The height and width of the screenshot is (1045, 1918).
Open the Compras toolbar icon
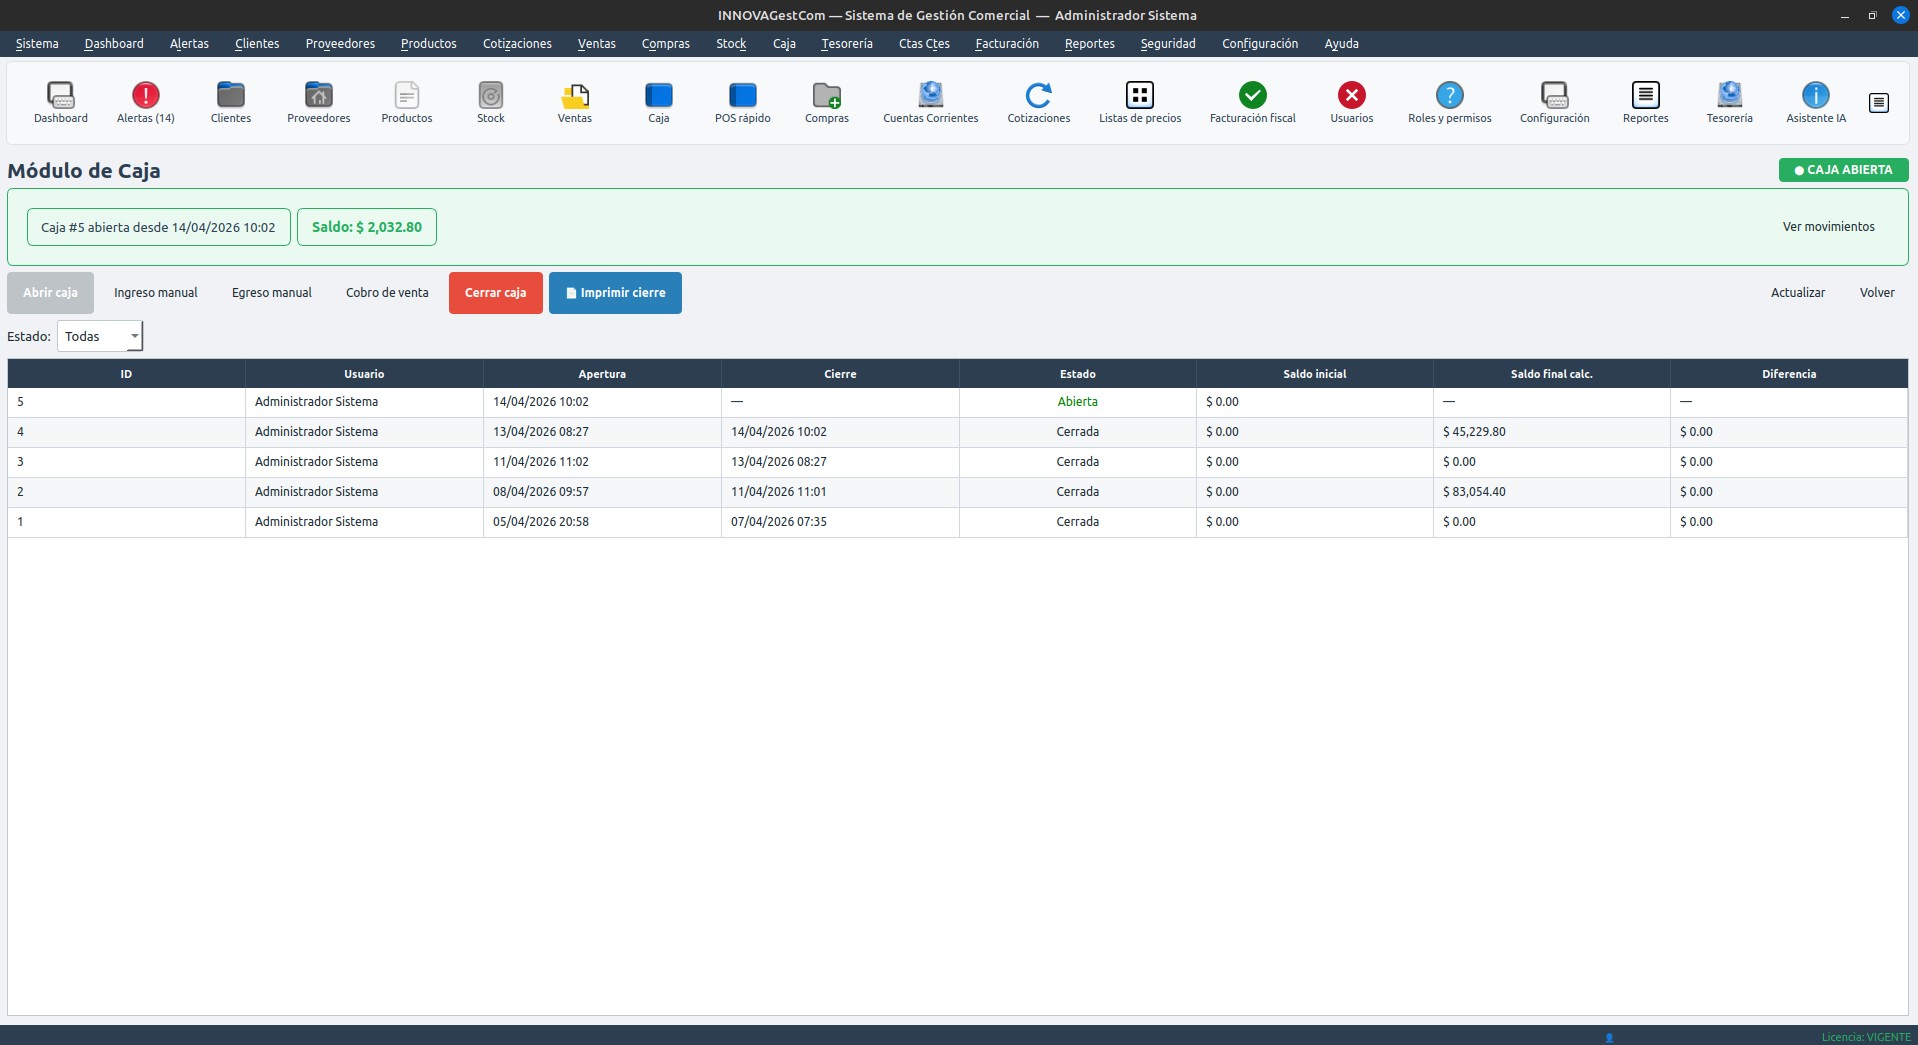point(826,96)
